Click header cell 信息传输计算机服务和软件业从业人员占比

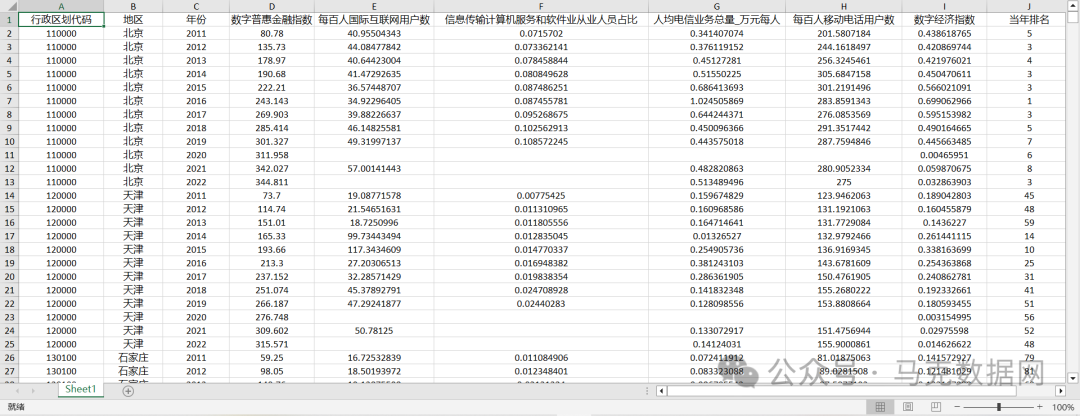[x=541, y=20]
